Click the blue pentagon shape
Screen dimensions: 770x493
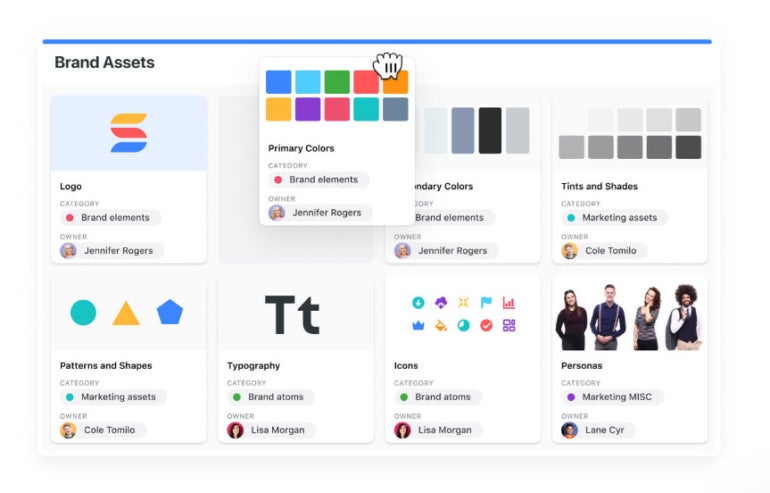pyautogui.click(x=170, y=312)
